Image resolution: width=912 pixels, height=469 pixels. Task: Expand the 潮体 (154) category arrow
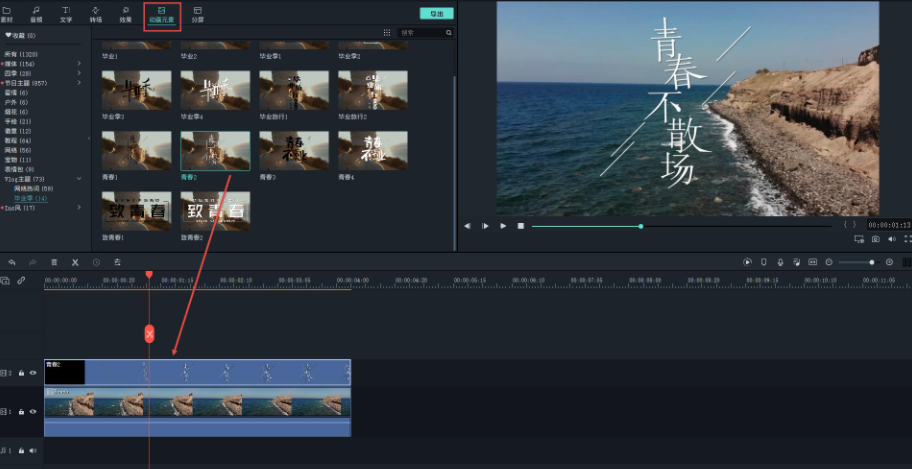79,63
